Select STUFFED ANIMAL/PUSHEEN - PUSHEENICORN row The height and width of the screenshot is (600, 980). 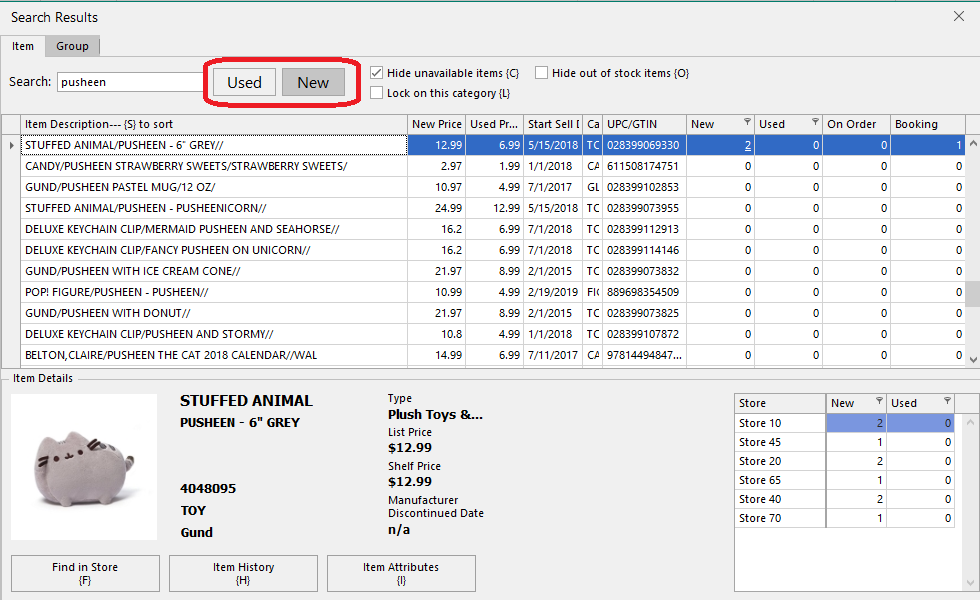(493, 208)
